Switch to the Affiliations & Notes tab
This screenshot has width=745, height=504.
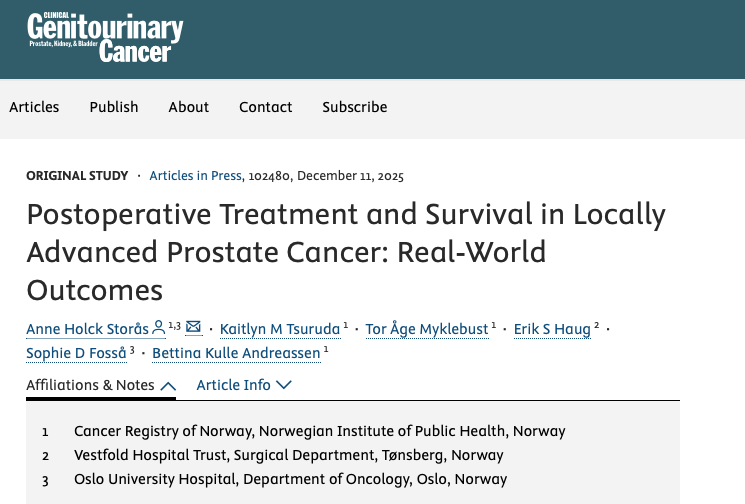click(91, 385)
